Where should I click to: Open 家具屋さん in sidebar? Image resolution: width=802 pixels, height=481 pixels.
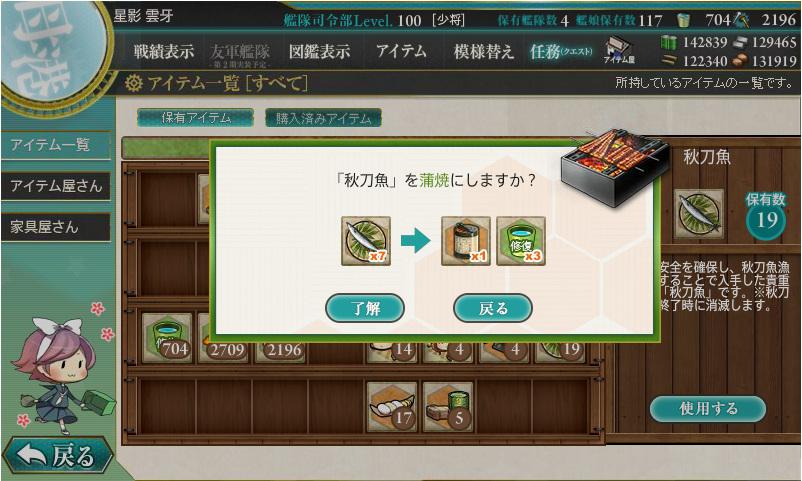pyautogui.click(x=56, y=227)
